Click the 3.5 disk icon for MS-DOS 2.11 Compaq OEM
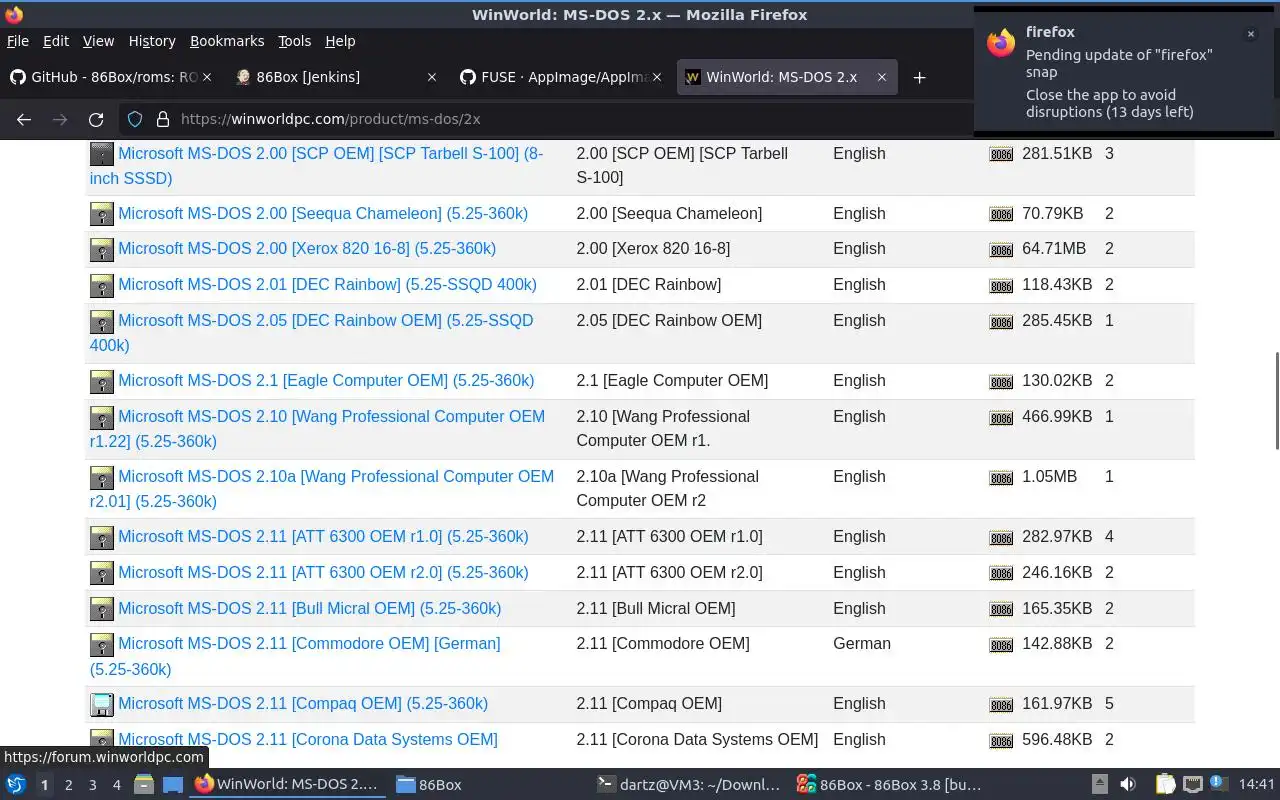This screenshot has width=1280, height=800. [x=102, y=704]
